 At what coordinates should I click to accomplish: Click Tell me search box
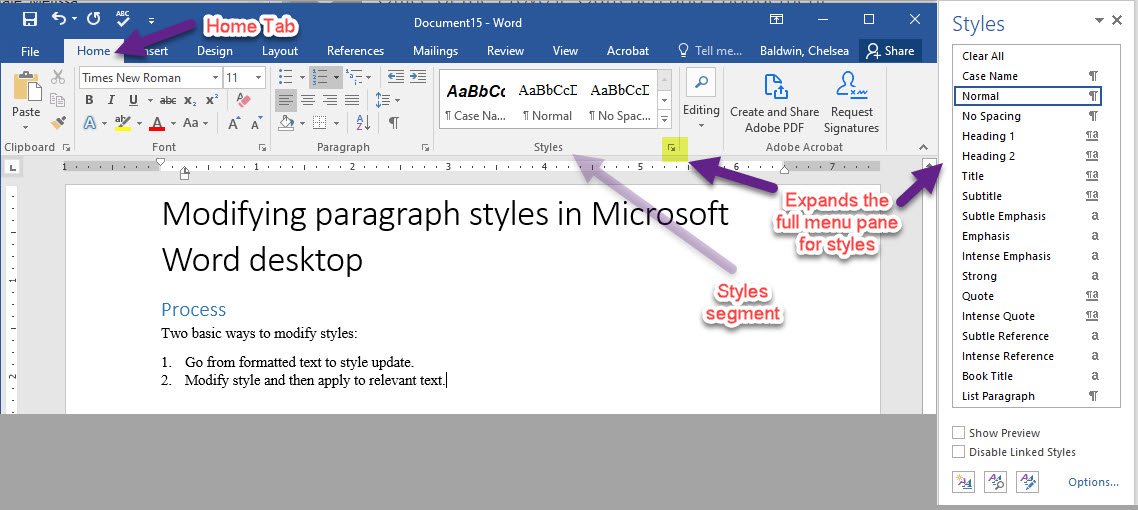pos(710,51)
